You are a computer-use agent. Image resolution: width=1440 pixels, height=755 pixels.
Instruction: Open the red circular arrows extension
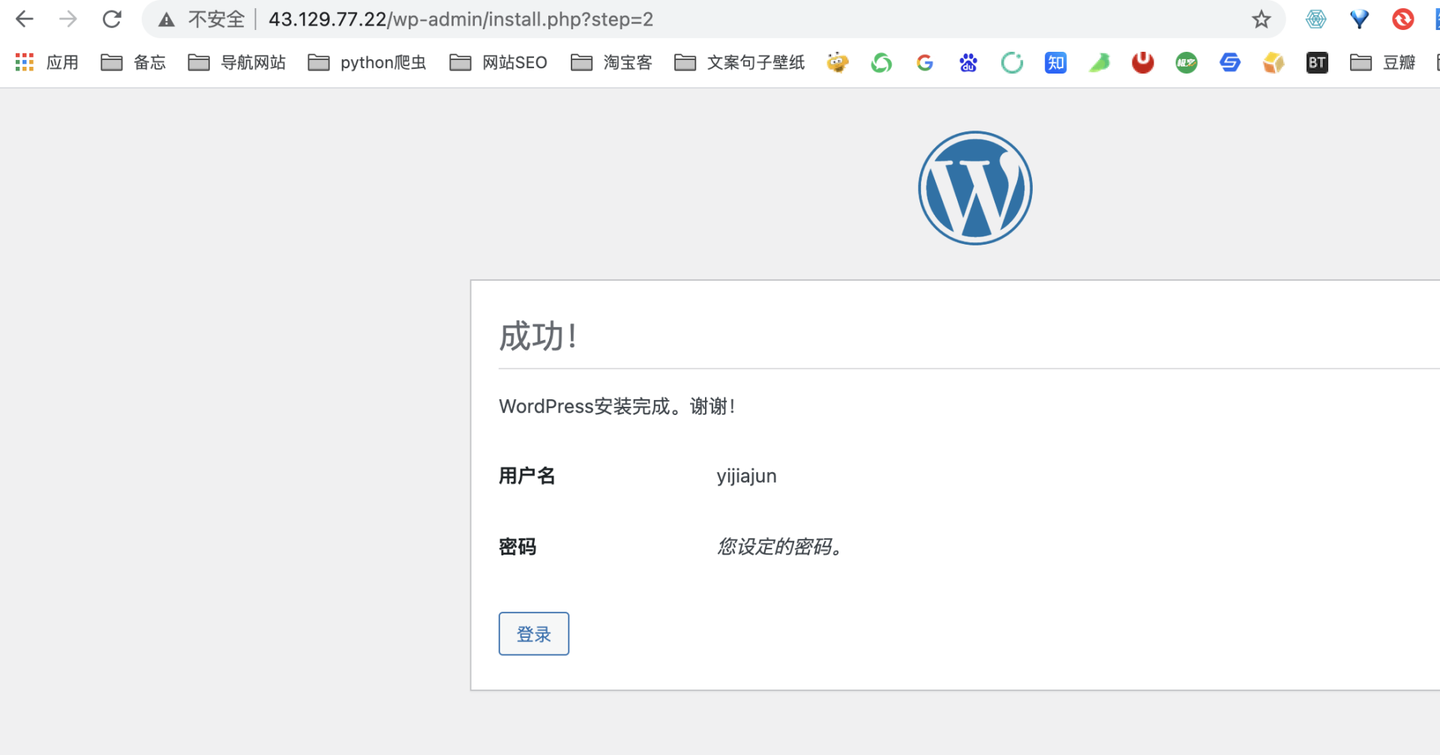(x=1403, y=19)
